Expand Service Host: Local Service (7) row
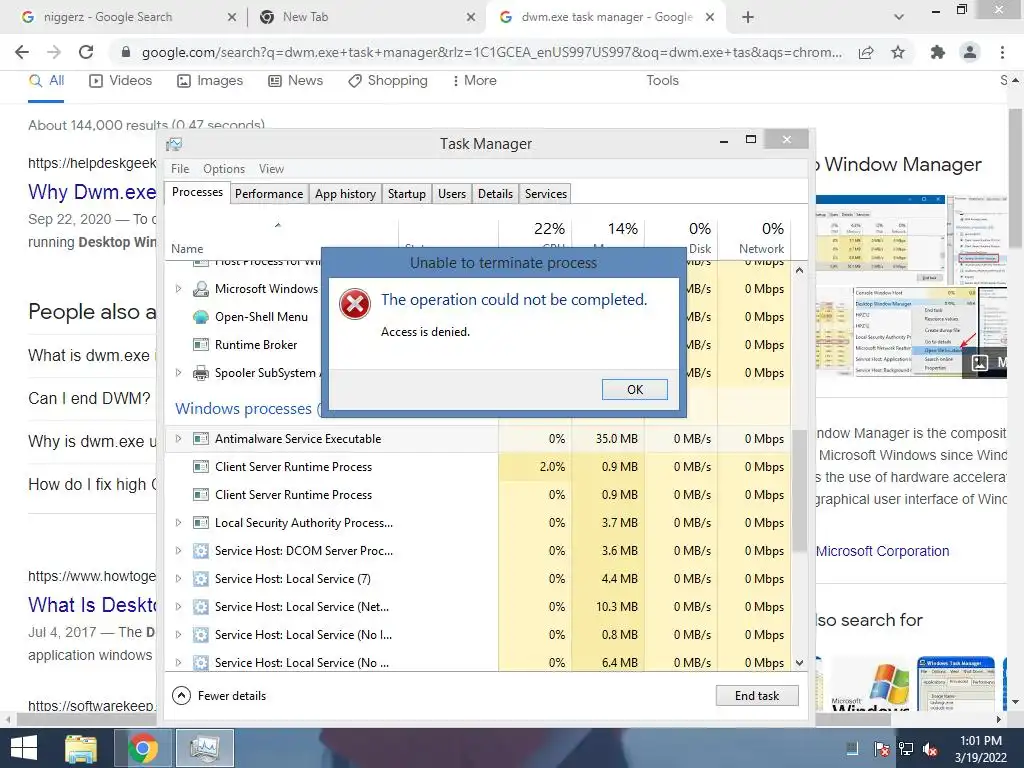Viewport: 1024px width, 768px height. [178, 579]
